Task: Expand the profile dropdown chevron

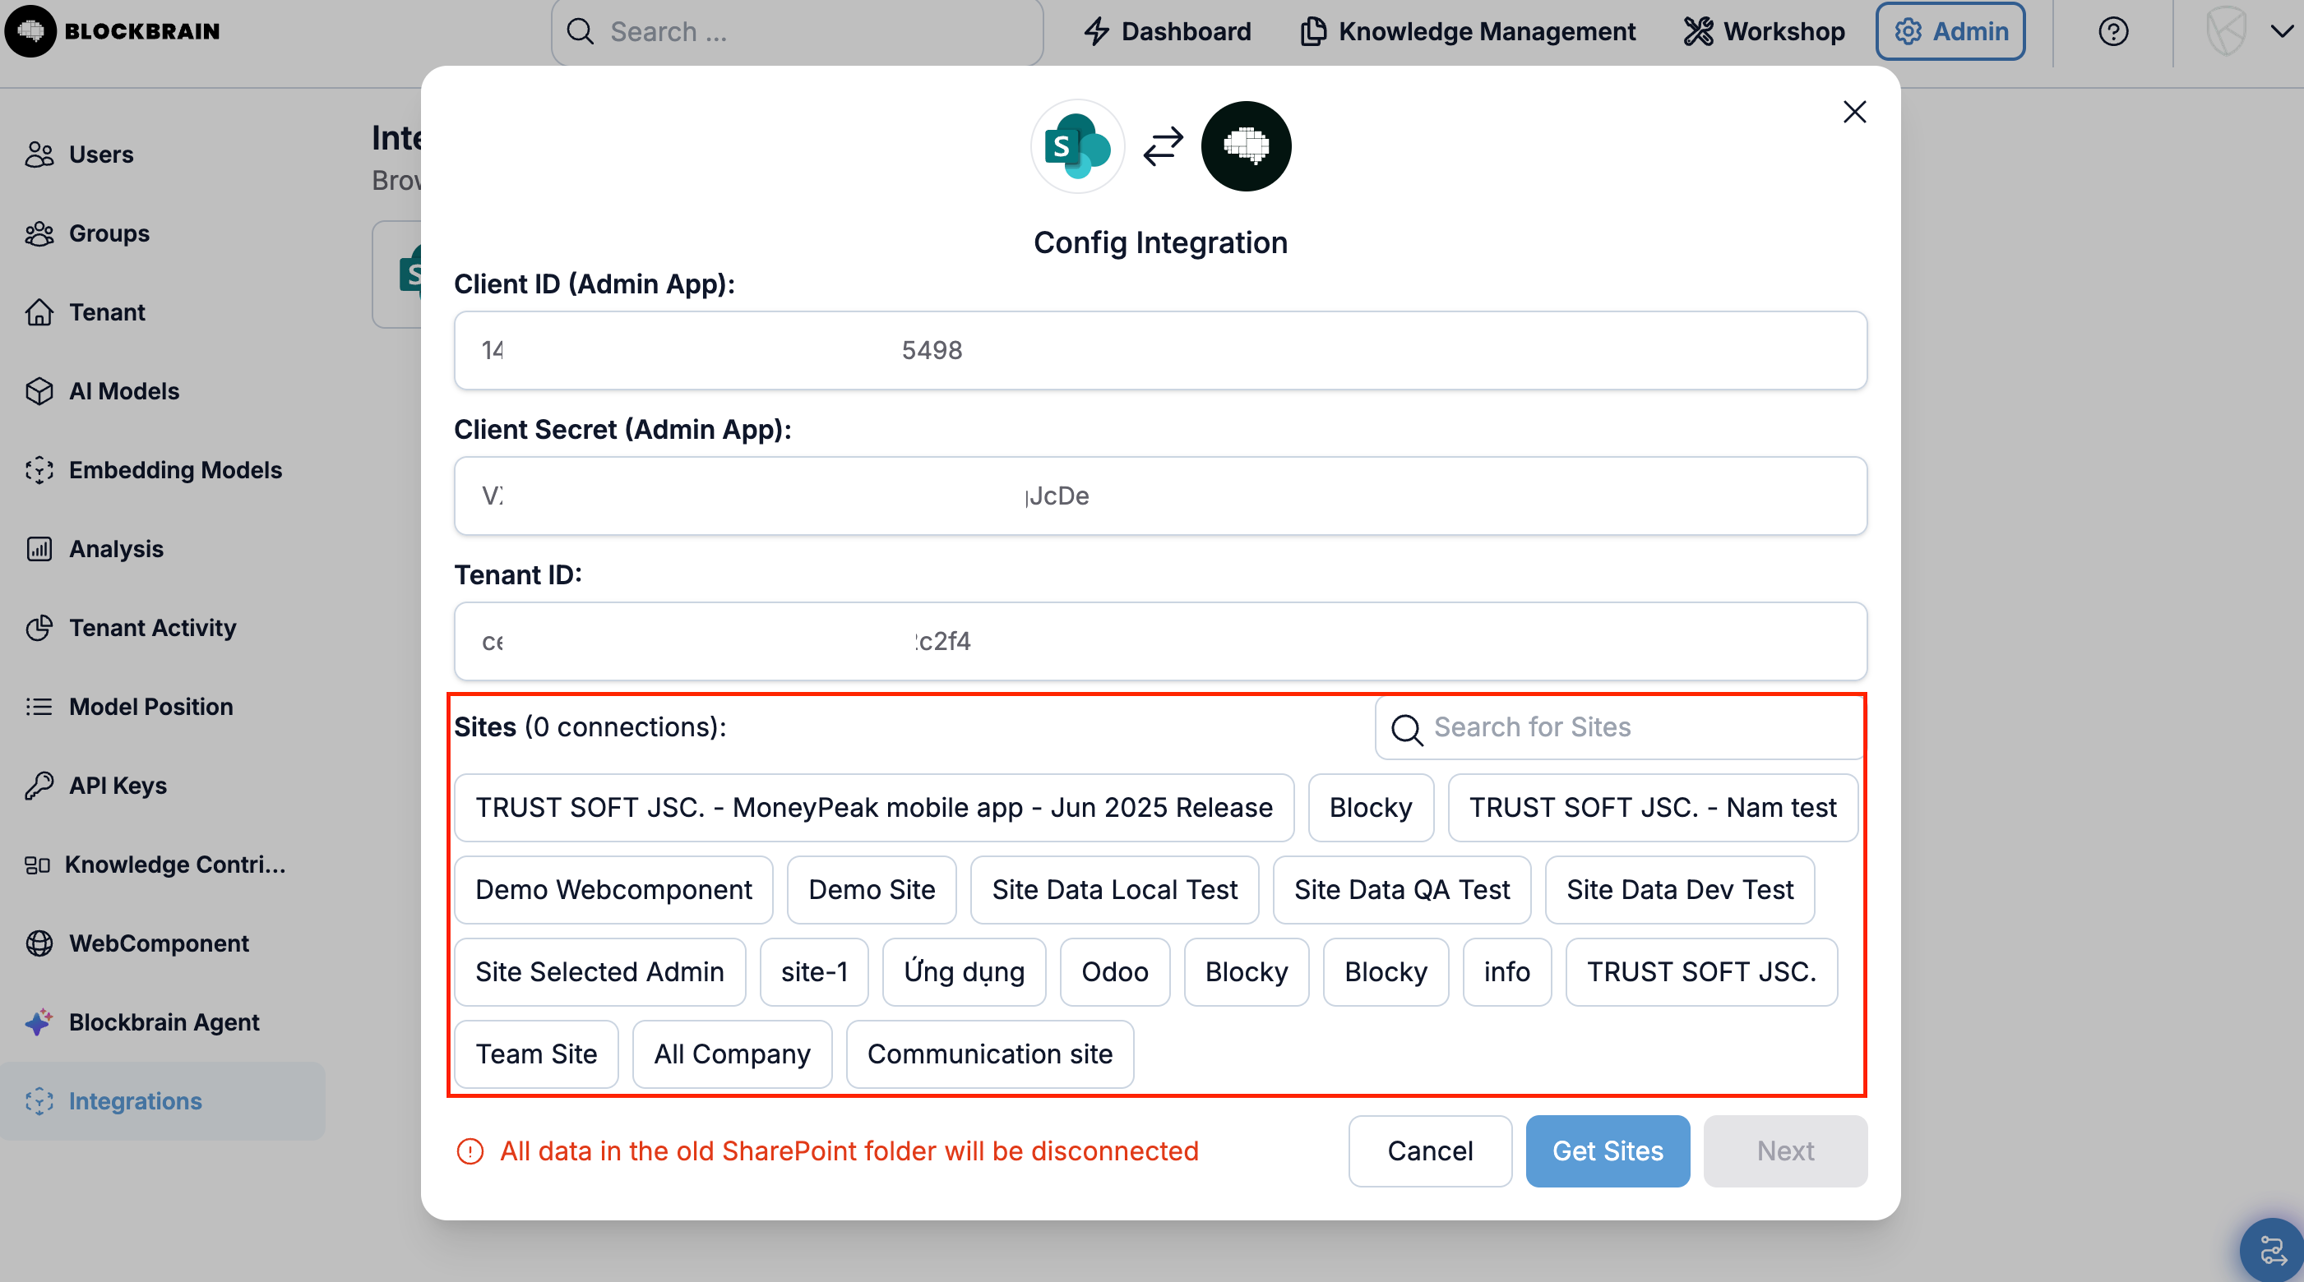Action: [2281, 32]
